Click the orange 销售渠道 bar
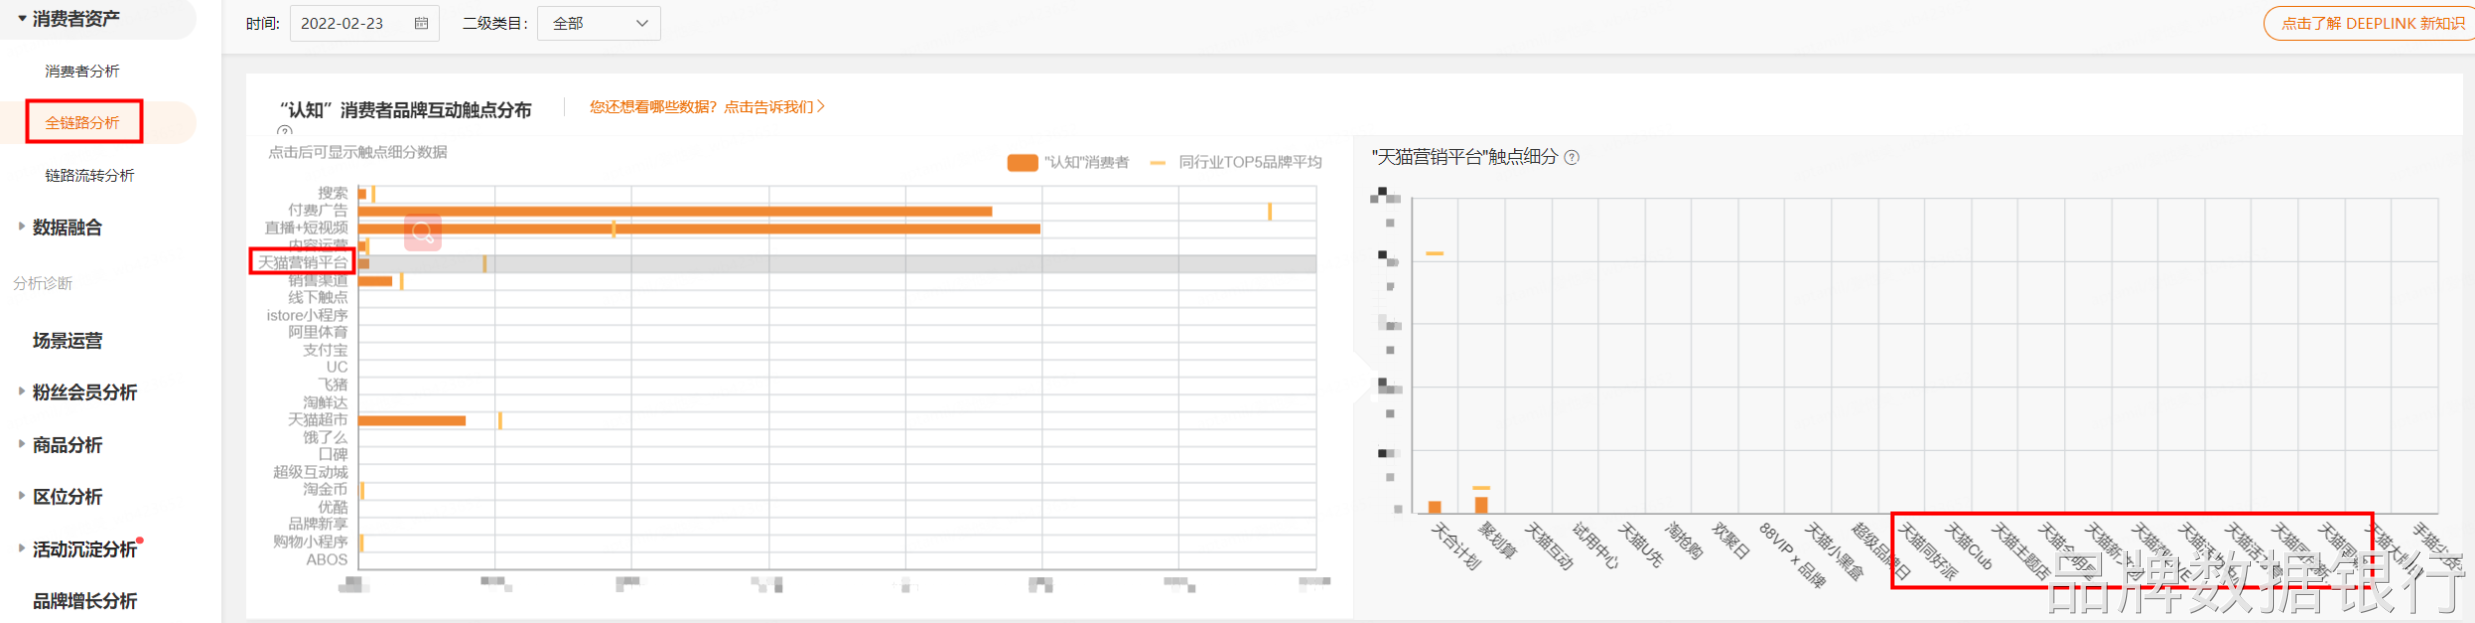The image size is (2475, 623). (x=375, y=281)
